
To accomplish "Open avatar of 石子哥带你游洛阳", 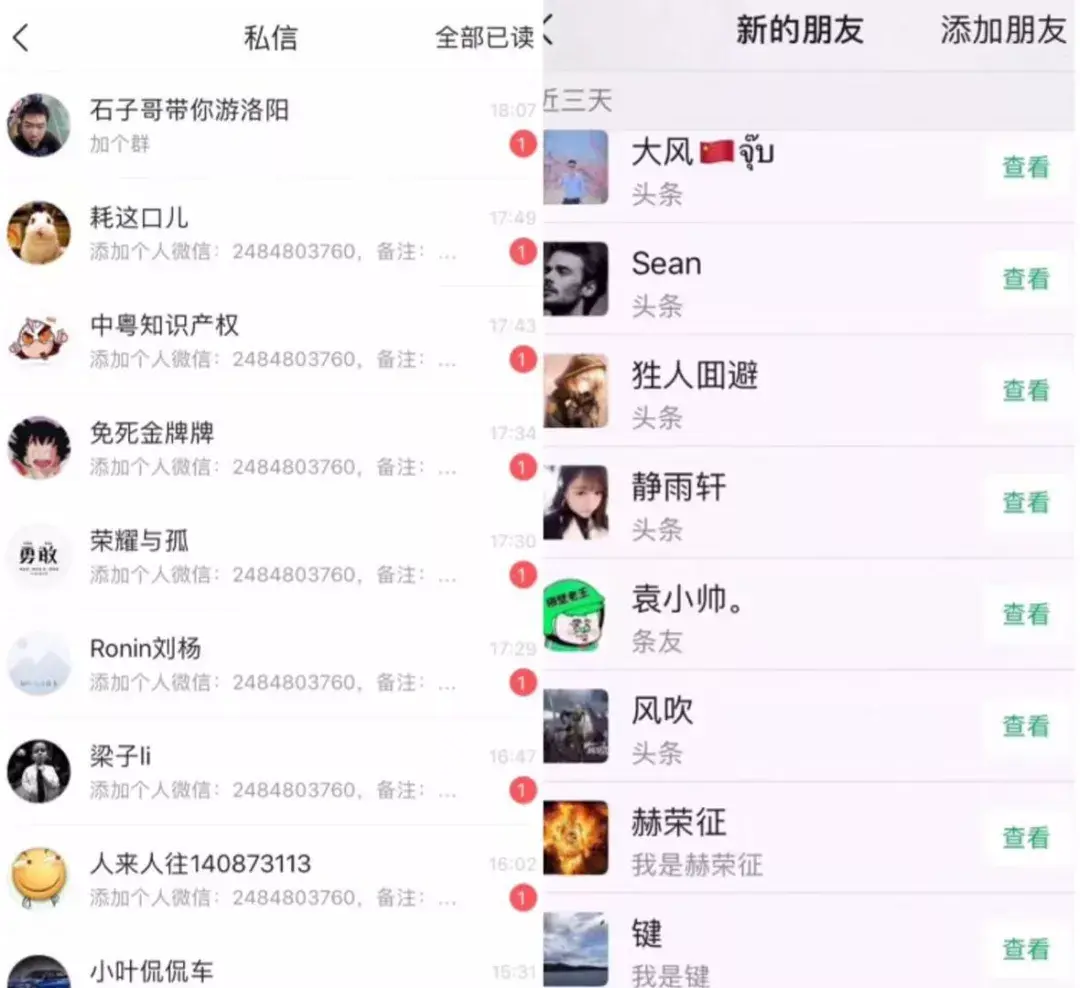I will pos(39,125).
